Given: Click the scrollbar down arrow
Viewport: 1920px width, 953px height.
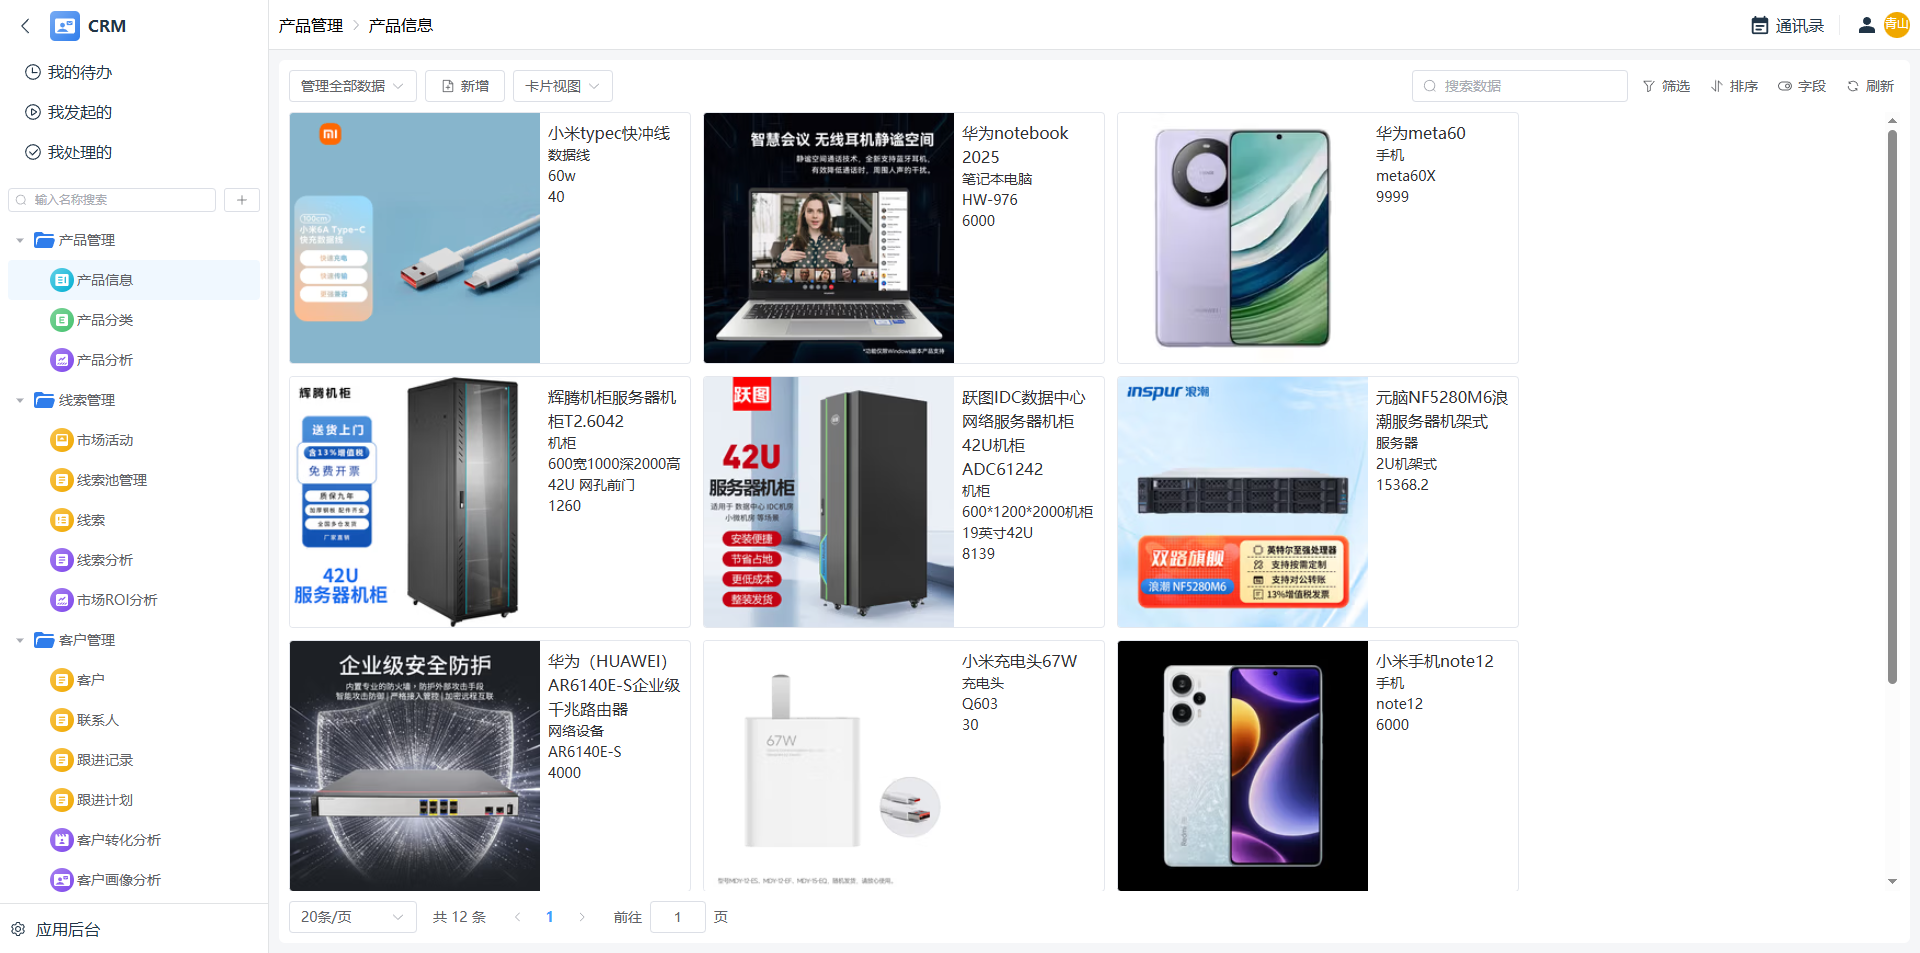Looking at the screenshot, I should pos(1892,881).
